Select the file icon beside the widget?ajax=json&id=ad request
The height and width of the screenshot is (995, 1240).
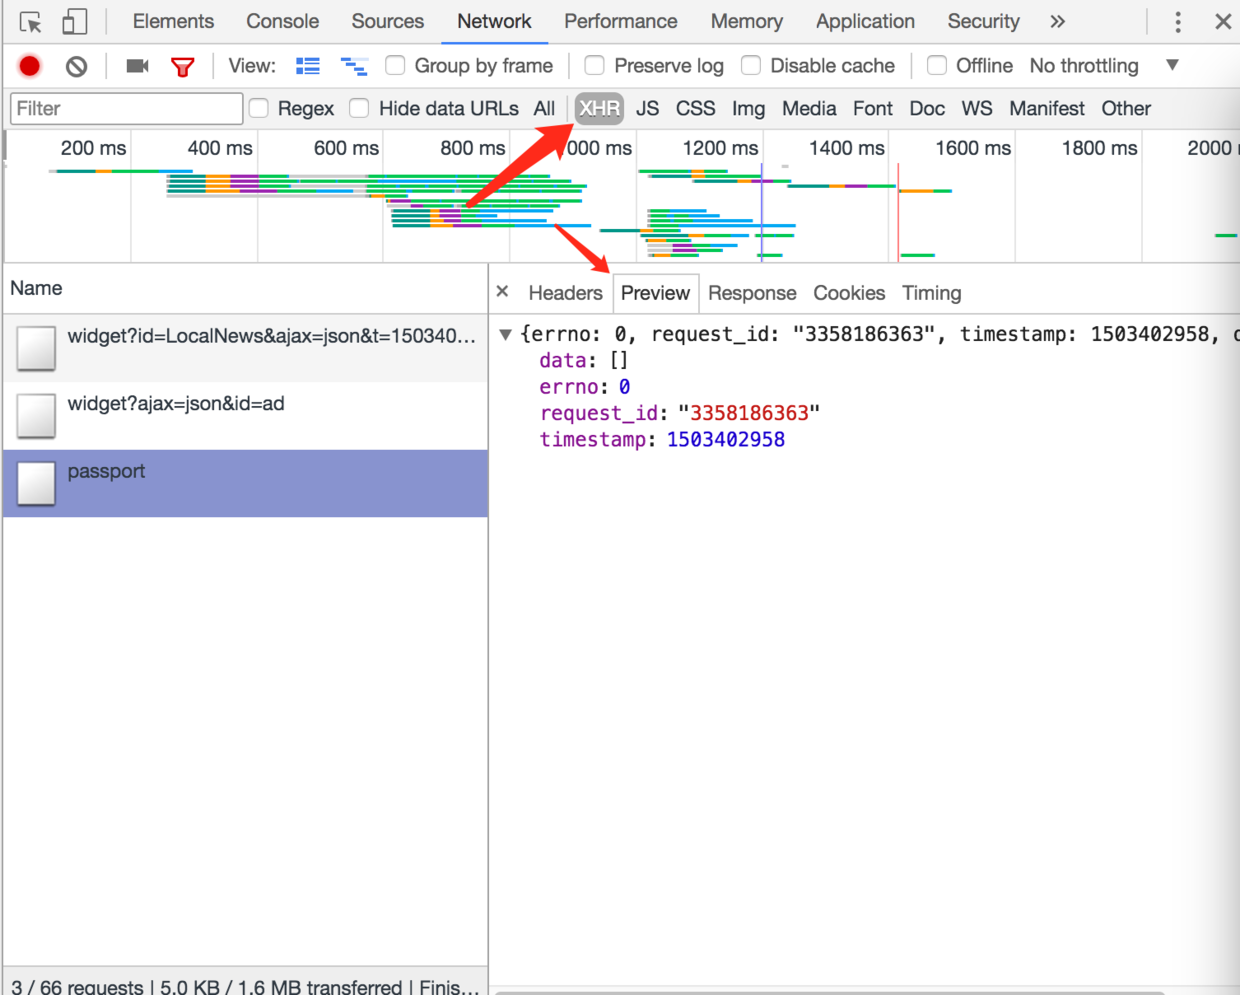(37, 416)
